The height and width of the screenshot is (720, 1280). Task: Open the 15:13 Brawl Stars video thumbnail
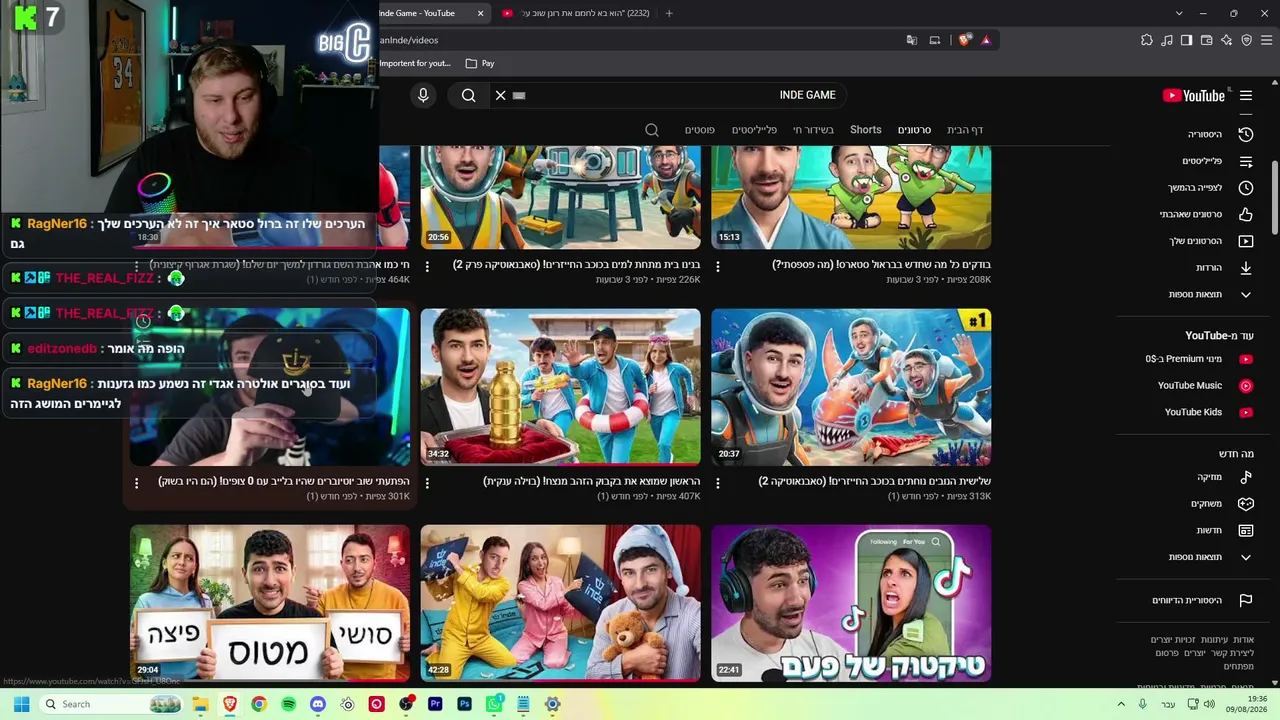click(851, 197)
